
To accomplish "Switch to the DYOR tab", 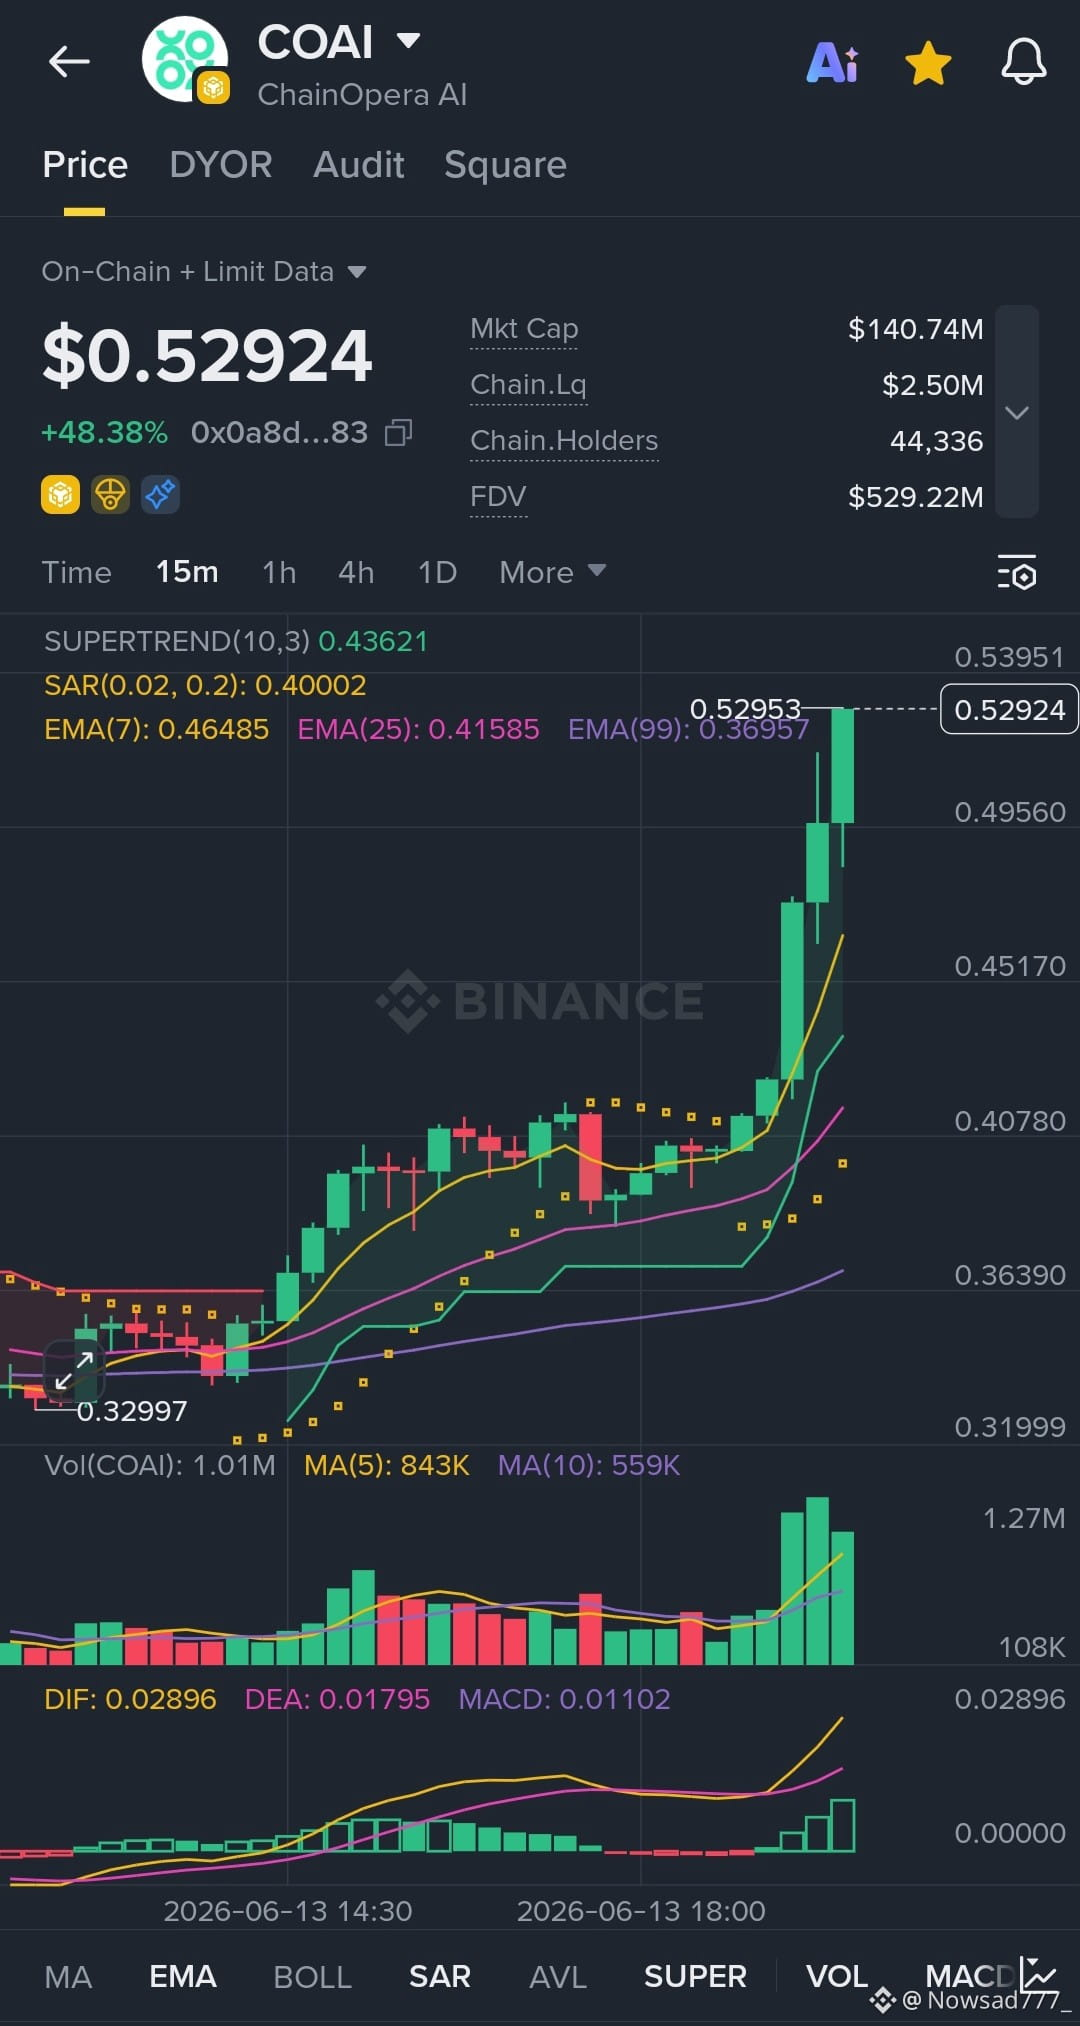I will 221,165.
